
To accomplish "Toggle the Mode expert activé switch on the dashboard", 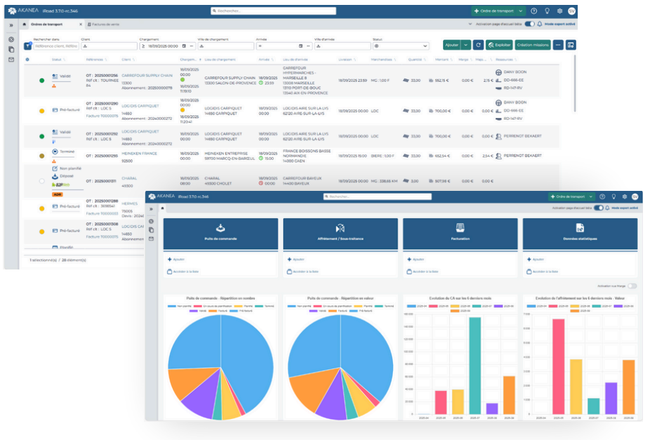I will pos(600,208).
